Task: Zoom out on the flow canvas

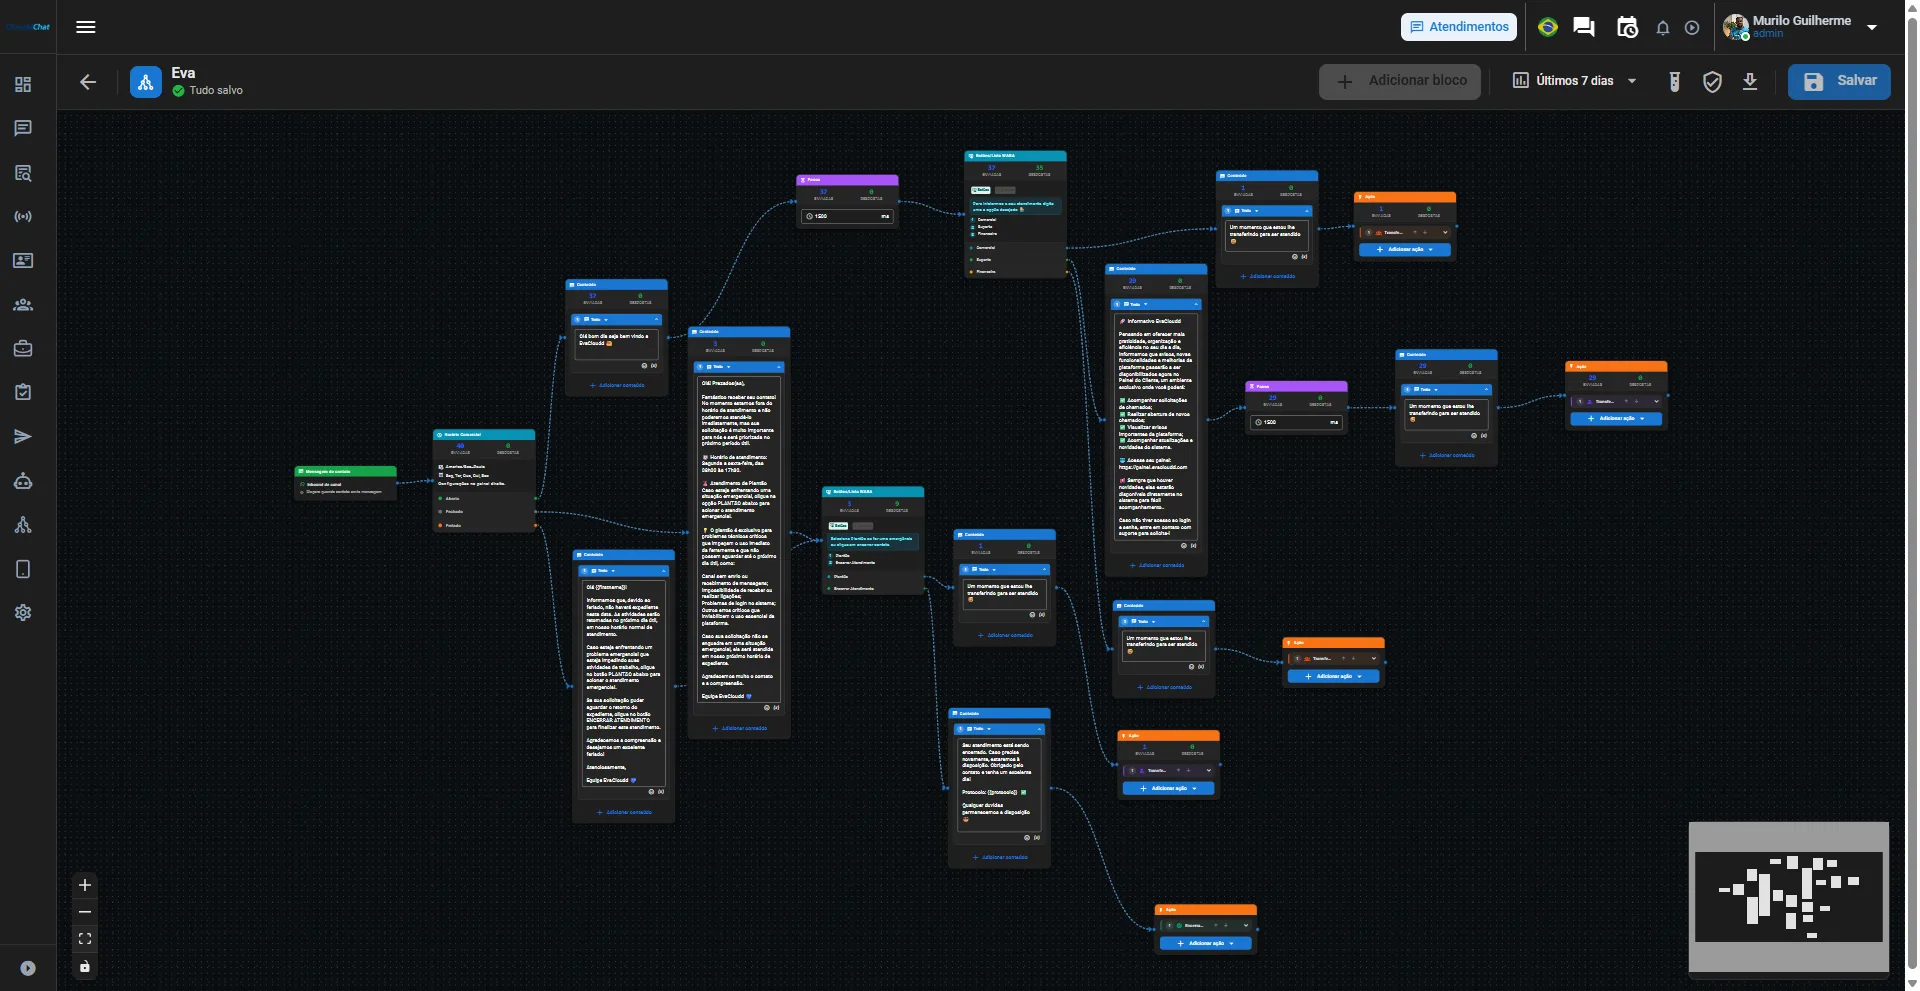Action: pos(85,912)
